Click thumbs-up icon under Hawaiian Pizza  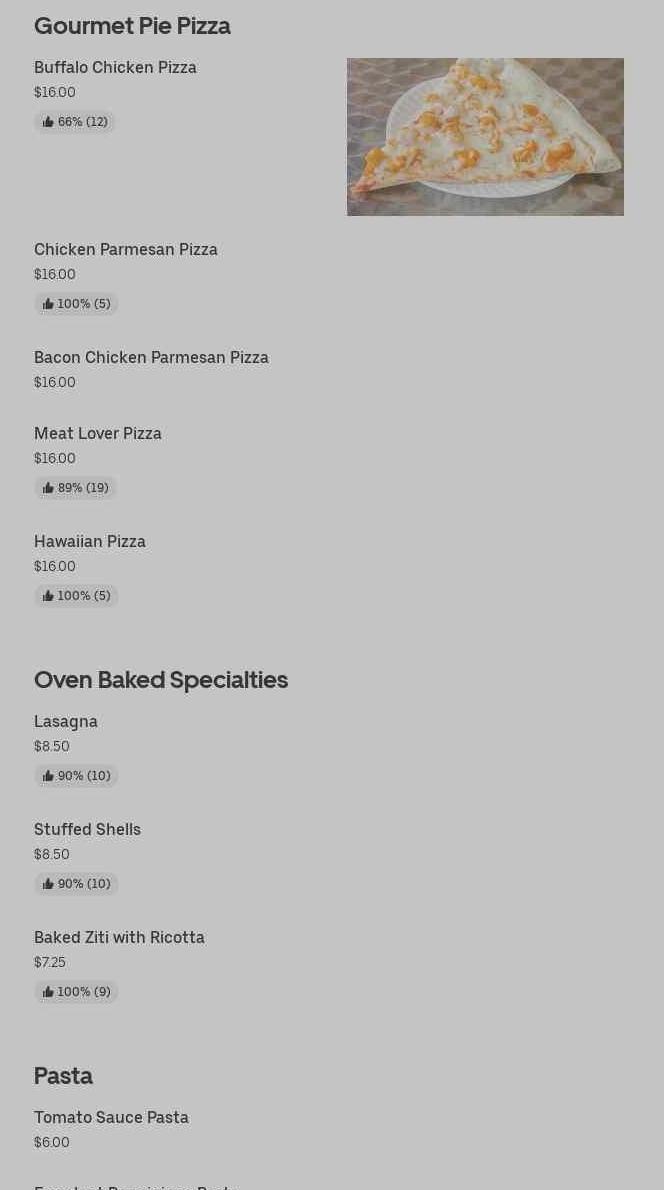pos(49,596)
